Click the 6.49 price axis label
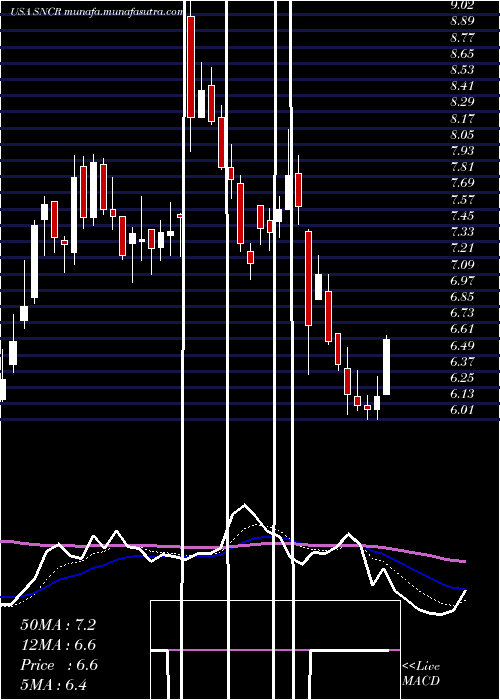Screen dimensions: 500x700 coord(462,346)
